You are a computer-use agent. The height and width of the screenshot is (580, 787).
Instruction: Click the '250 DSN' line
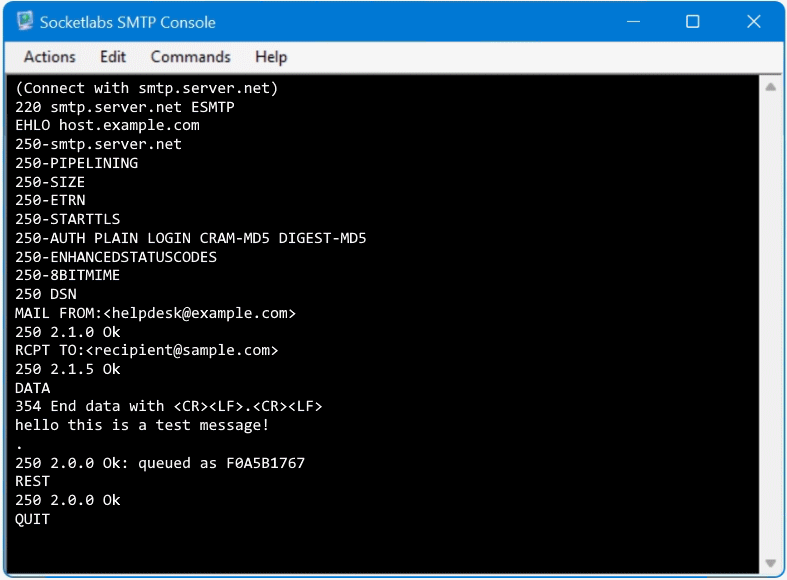click(46, 294)
